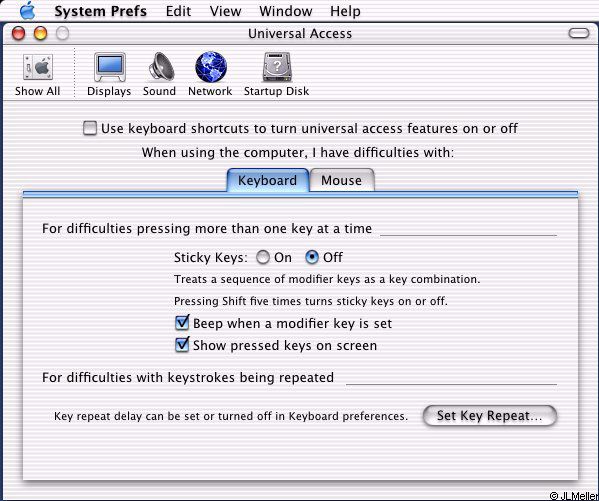Open the Startup Disk icon

(277, 67)
